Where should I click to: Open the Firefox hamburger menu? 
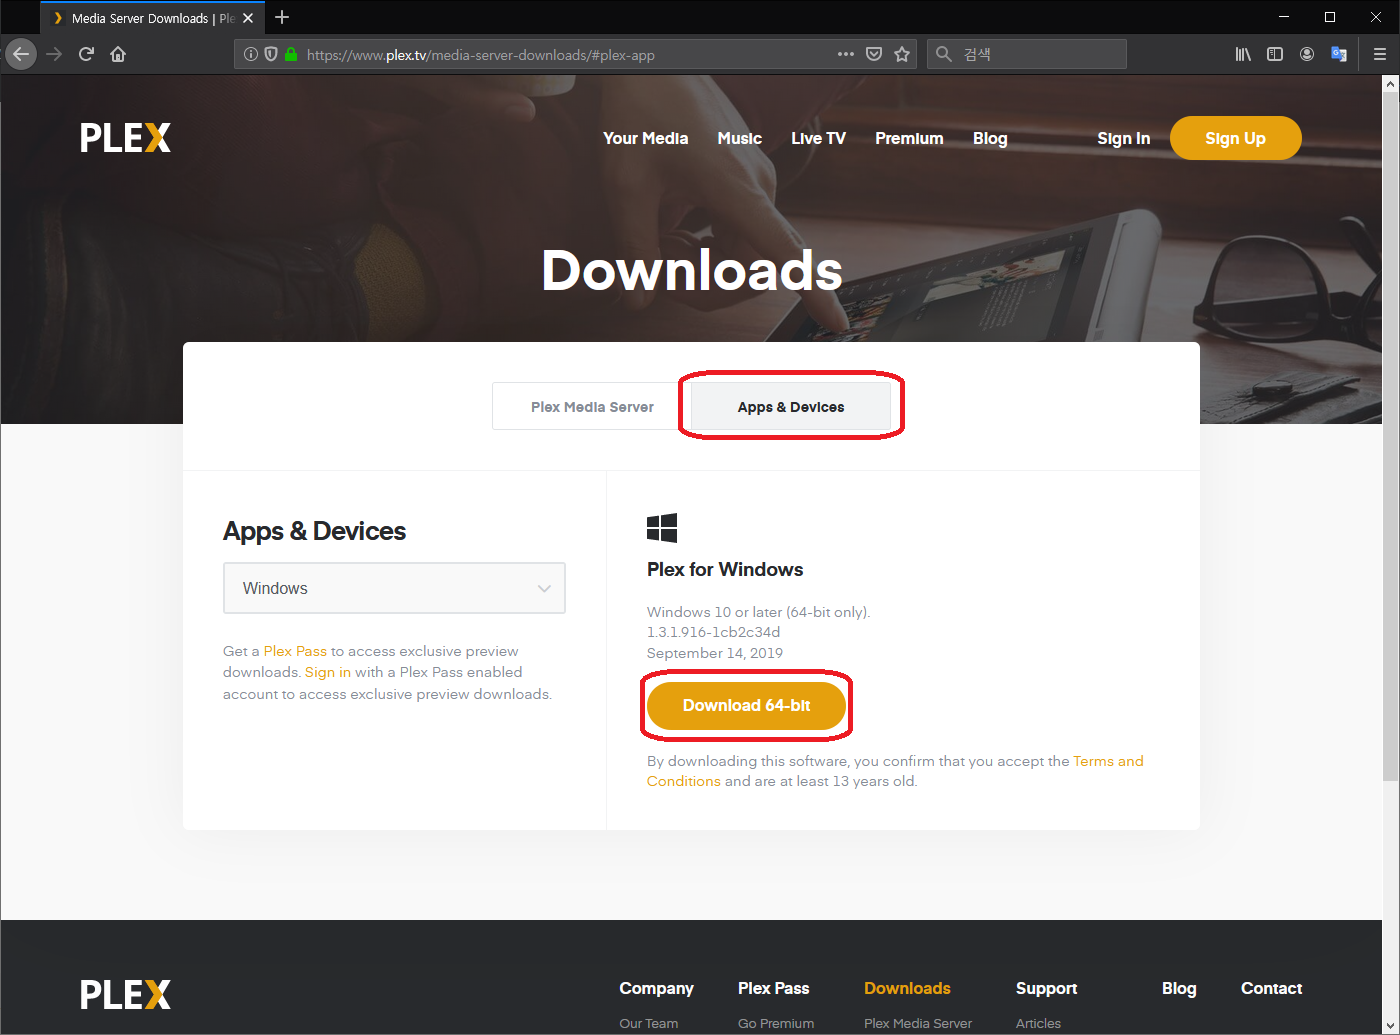[1380, 54]
